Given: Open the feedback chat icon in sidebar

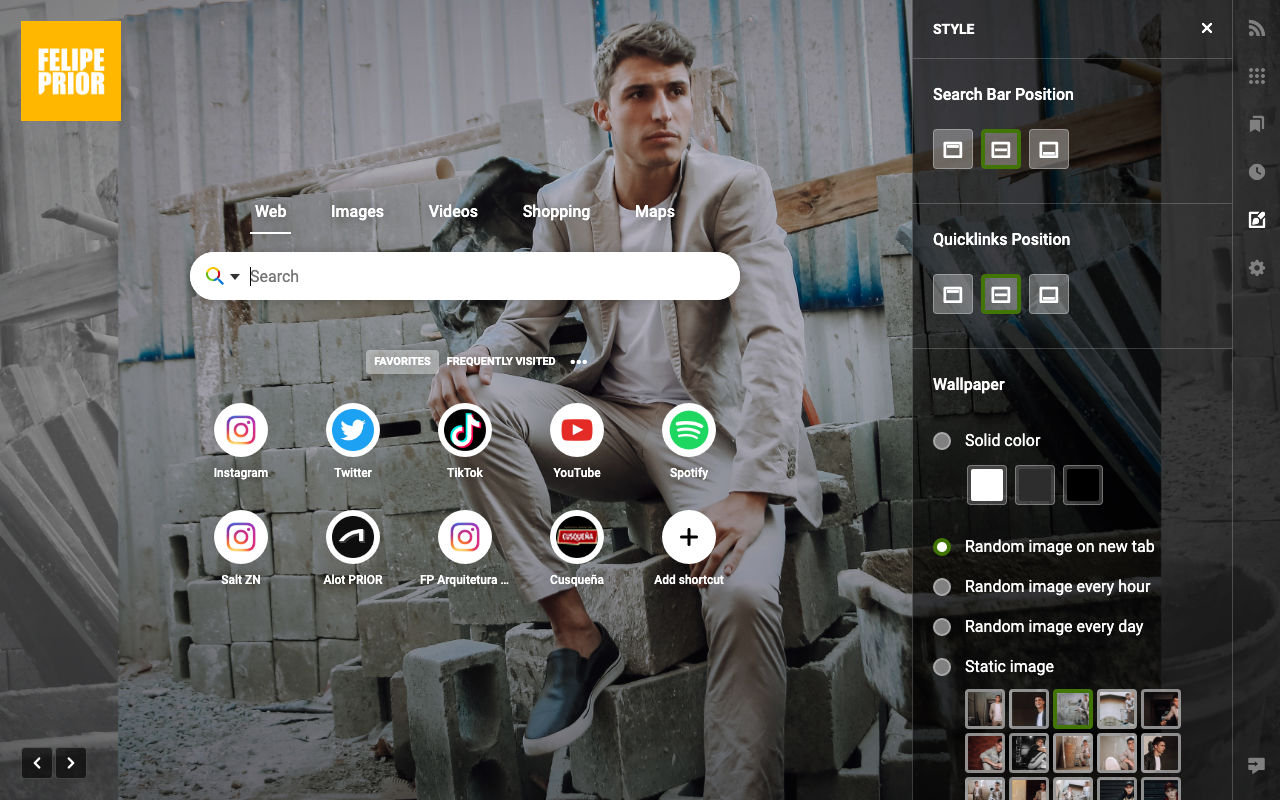Looking at the screenshot, I should (1257, 766).
